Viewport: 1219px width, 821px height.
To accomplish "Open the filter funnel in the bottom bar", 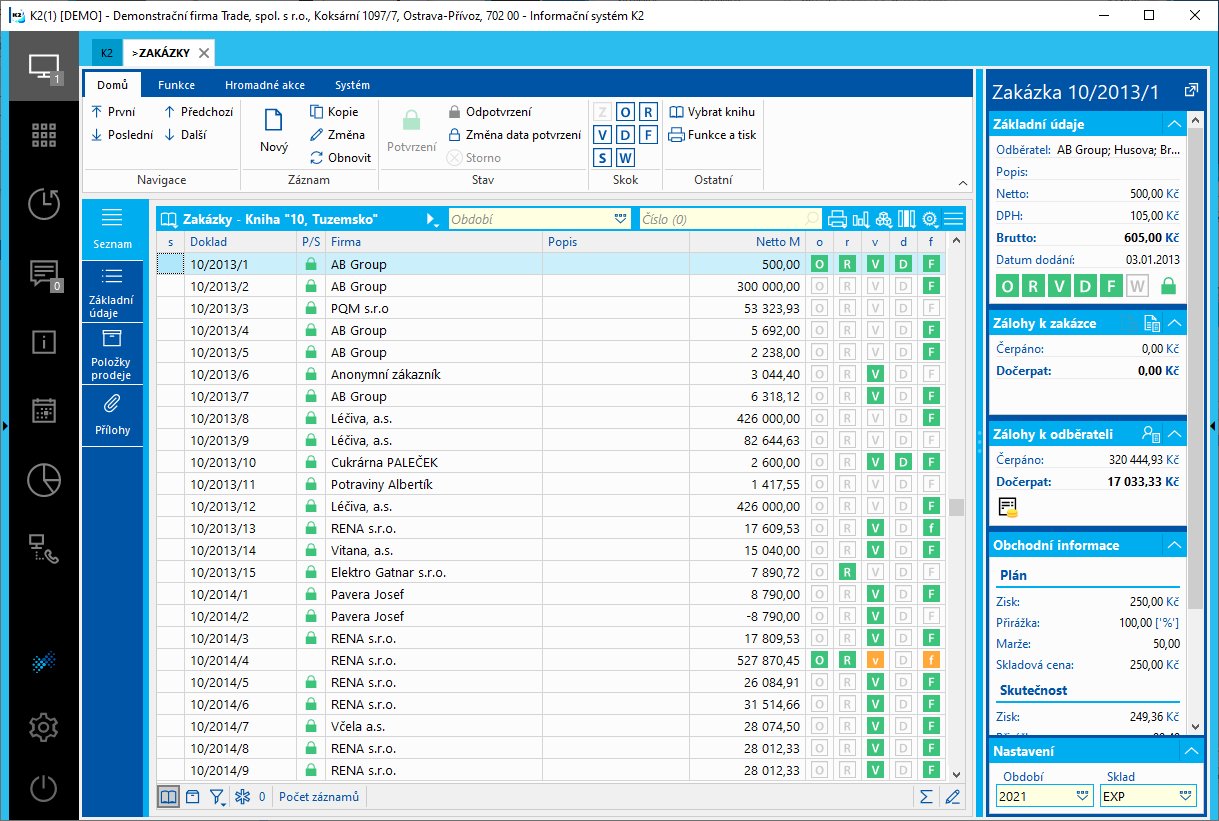I will point(217,797).
